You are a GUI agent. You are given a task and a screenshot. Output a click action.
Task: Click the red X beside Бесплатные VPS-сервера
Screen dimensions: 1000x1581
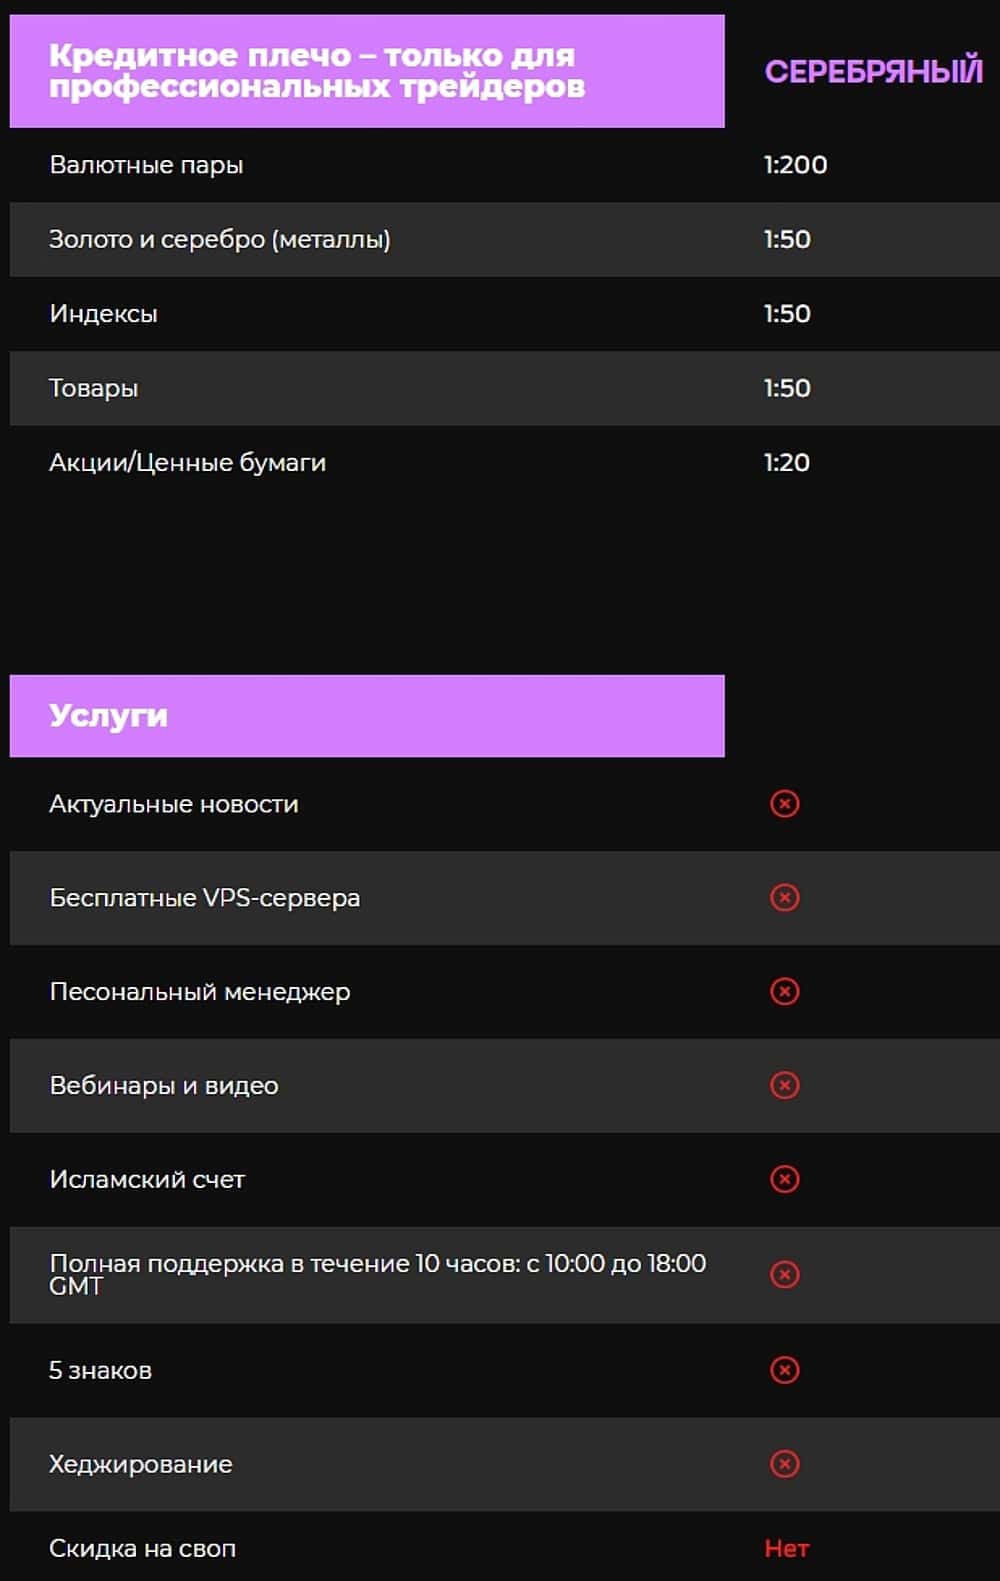pos(785,897)
